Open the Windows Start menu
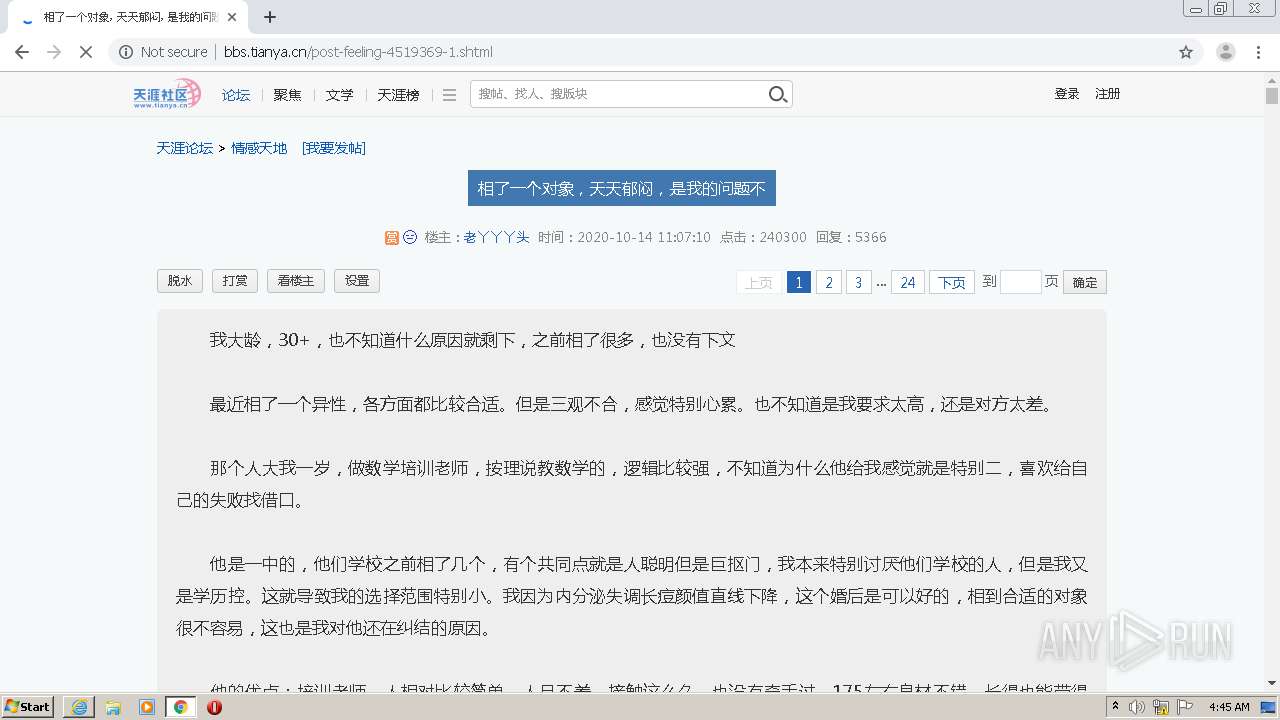The height and width of the screenshot is (720, 1280). [x=28, y=707]
